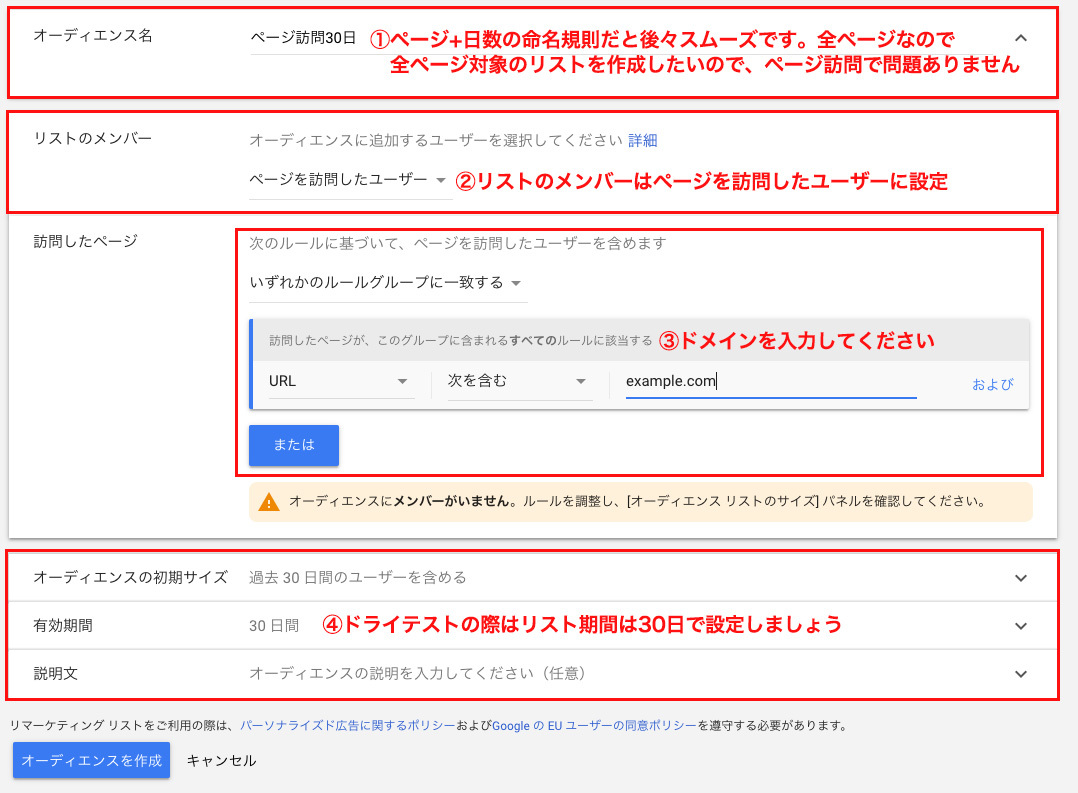Image resolution: width=1078 pixels, height=793 pixels.
Task: Expand the 説明文 section chevron
Action: point(1020,674)
